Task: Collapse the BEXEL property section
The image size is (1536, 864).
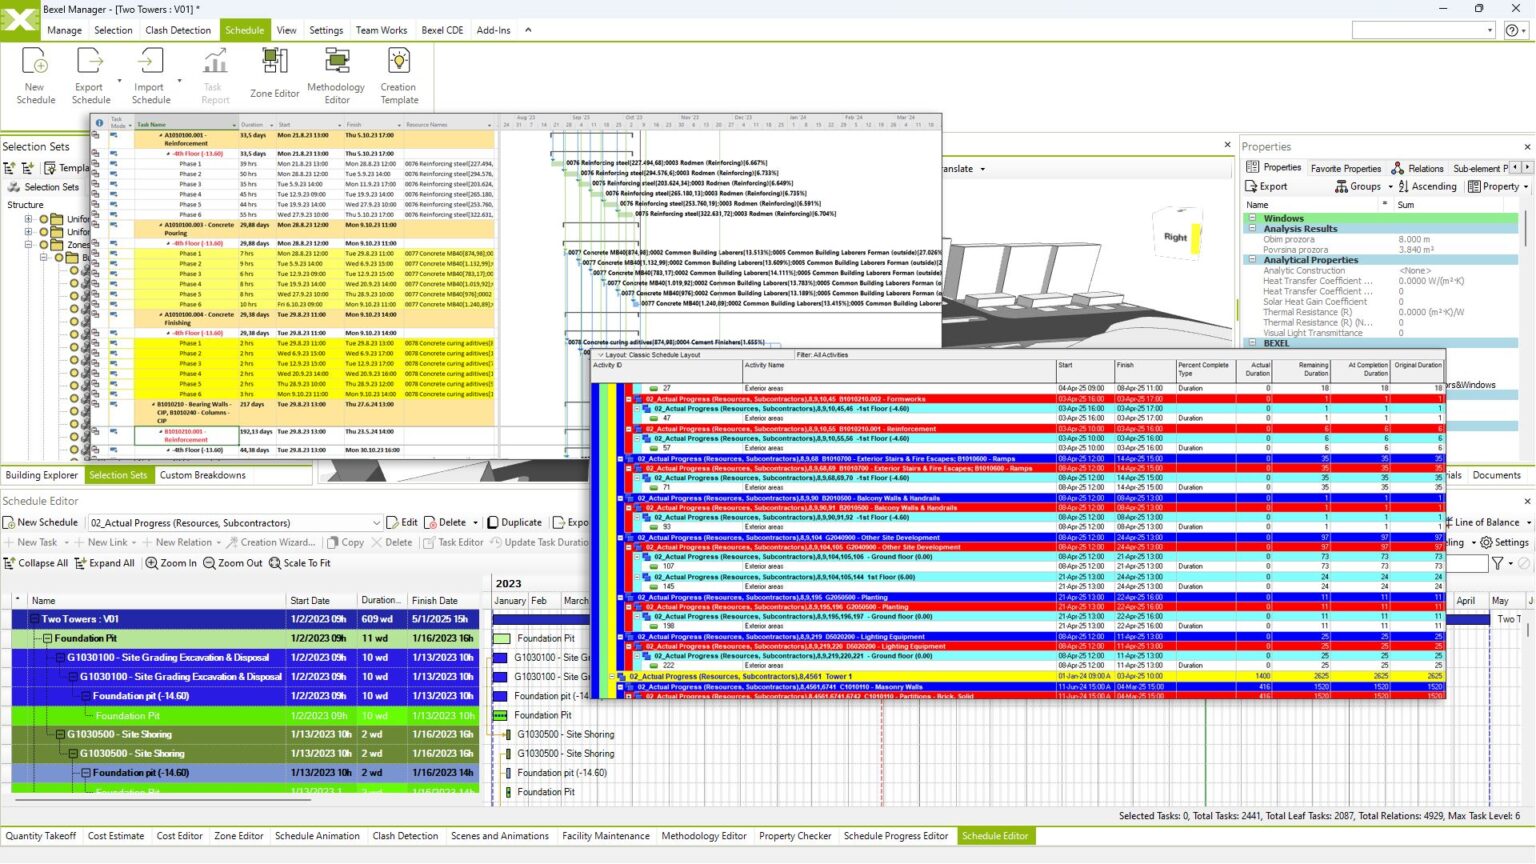Action: [x=1253, y=343]
